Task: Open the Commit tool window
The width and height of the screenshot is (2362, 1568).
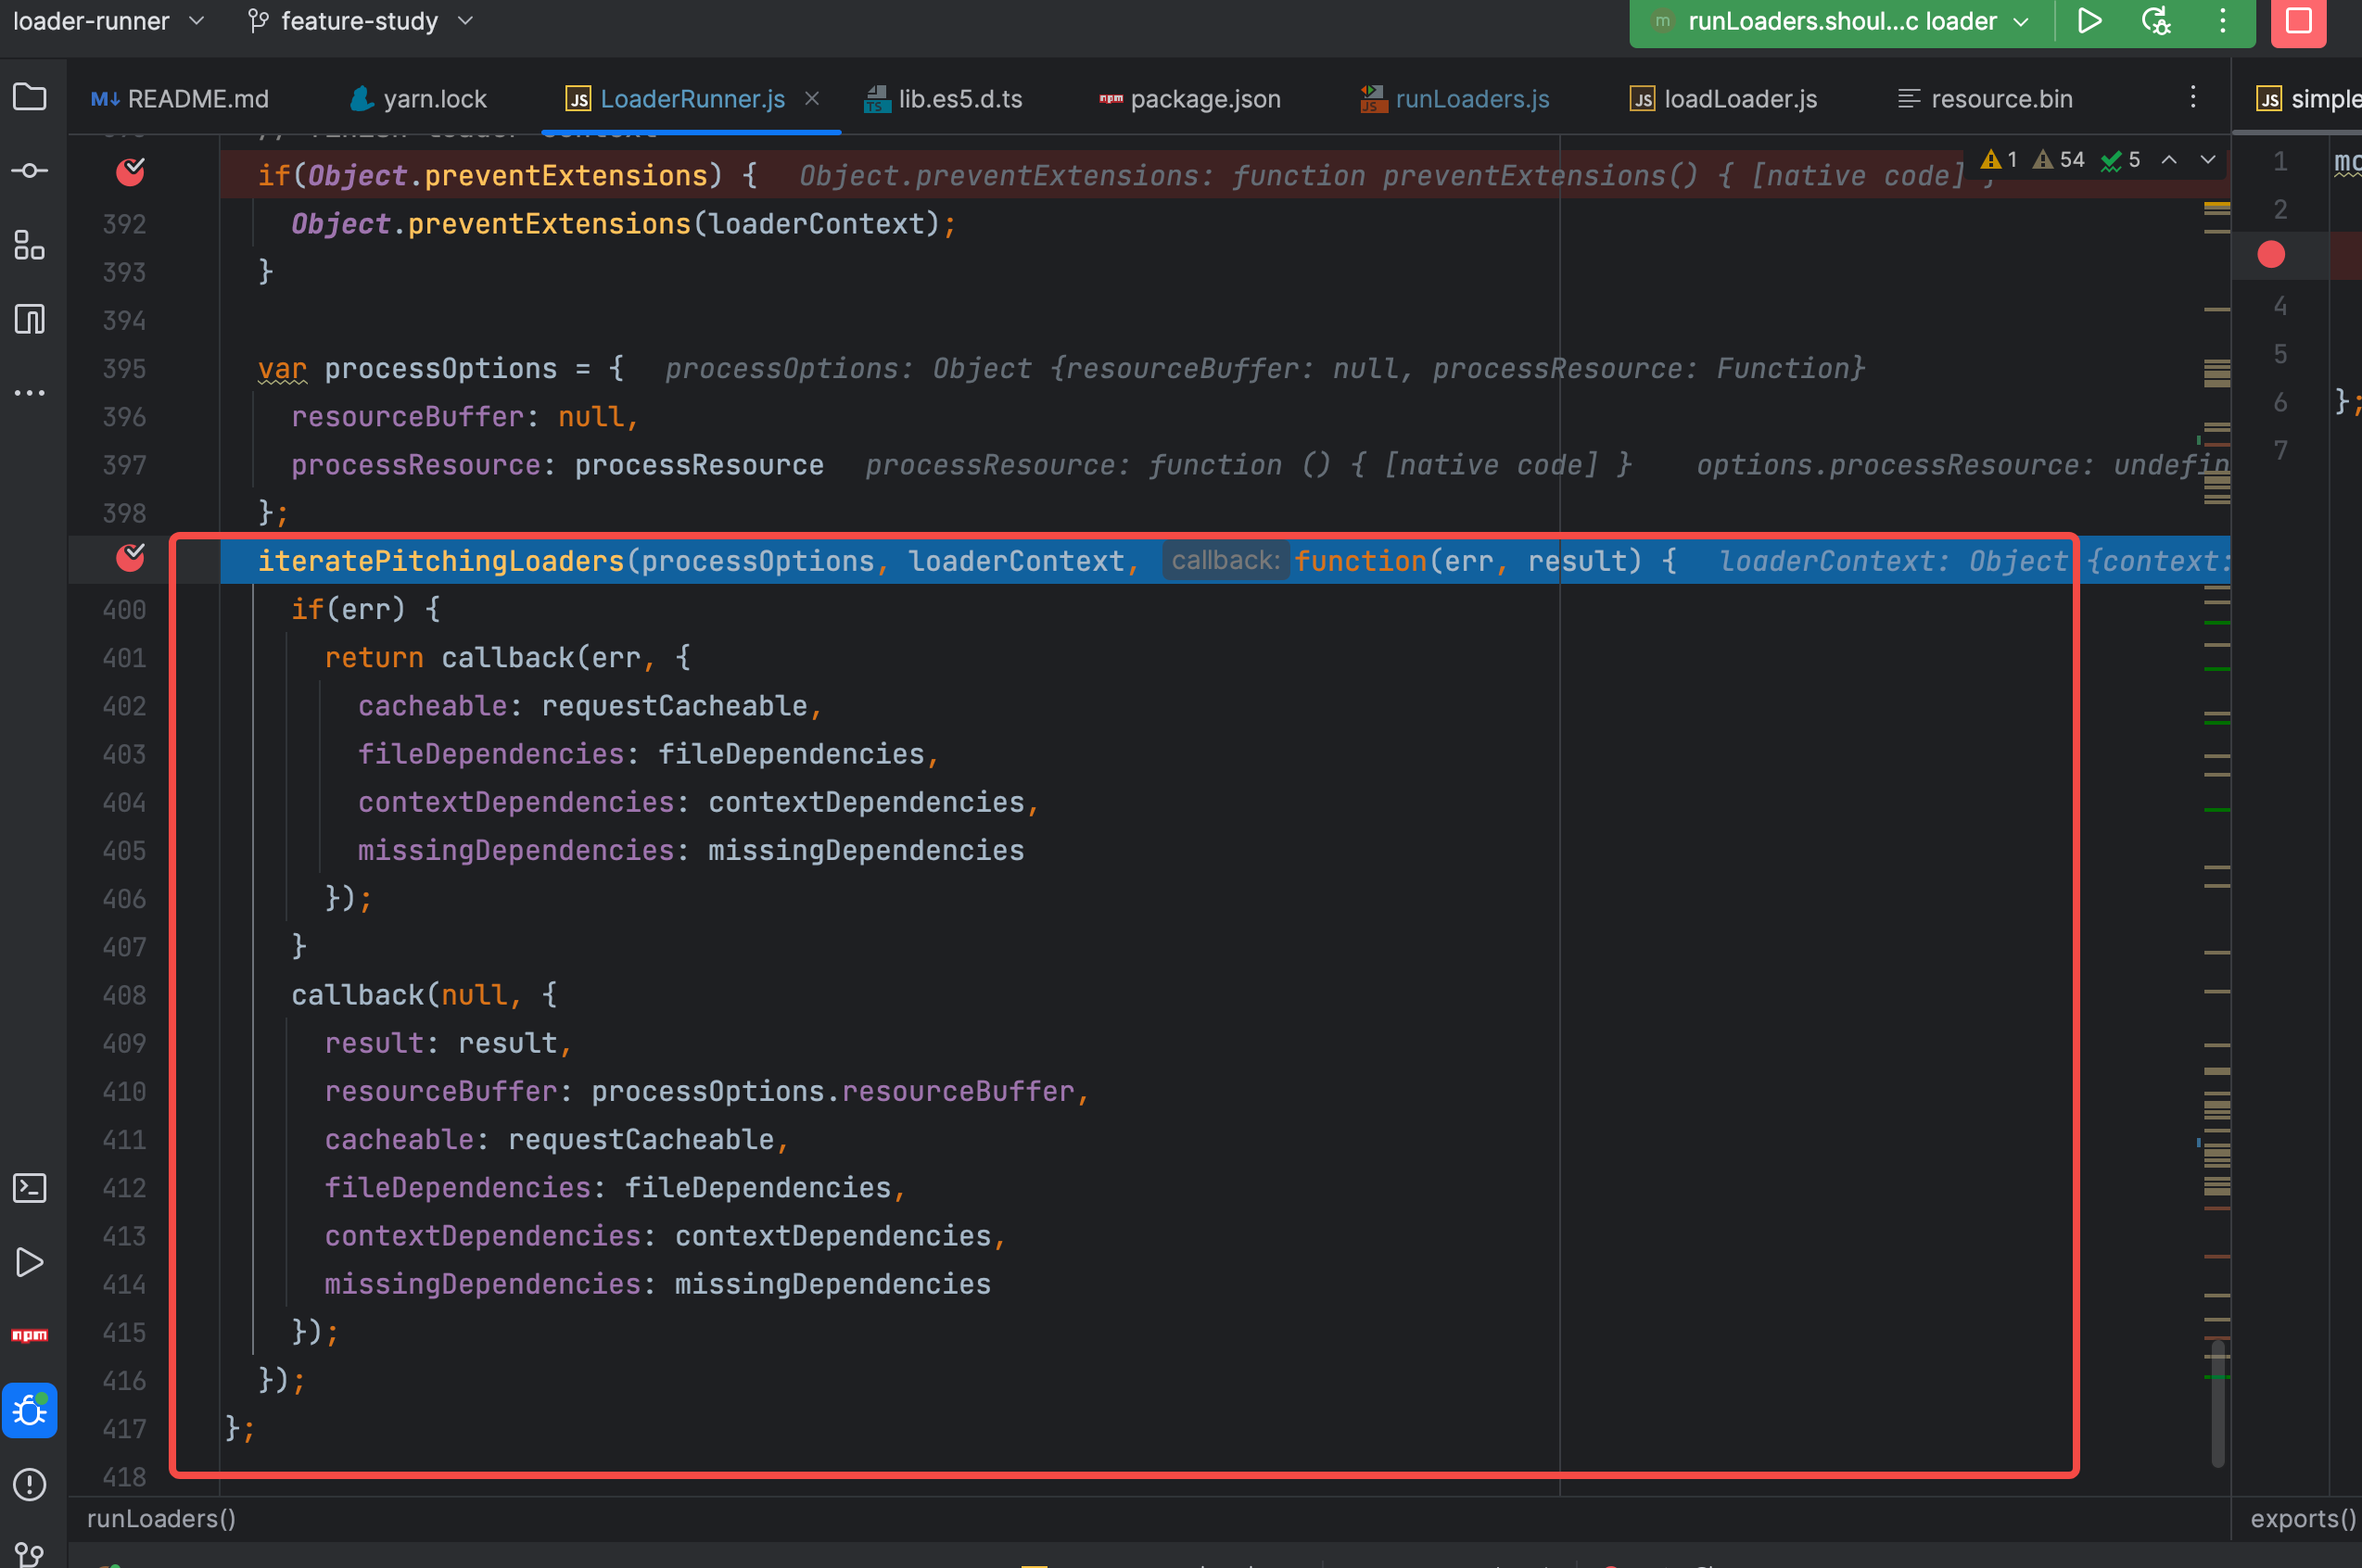Action: tap(29, 171)
